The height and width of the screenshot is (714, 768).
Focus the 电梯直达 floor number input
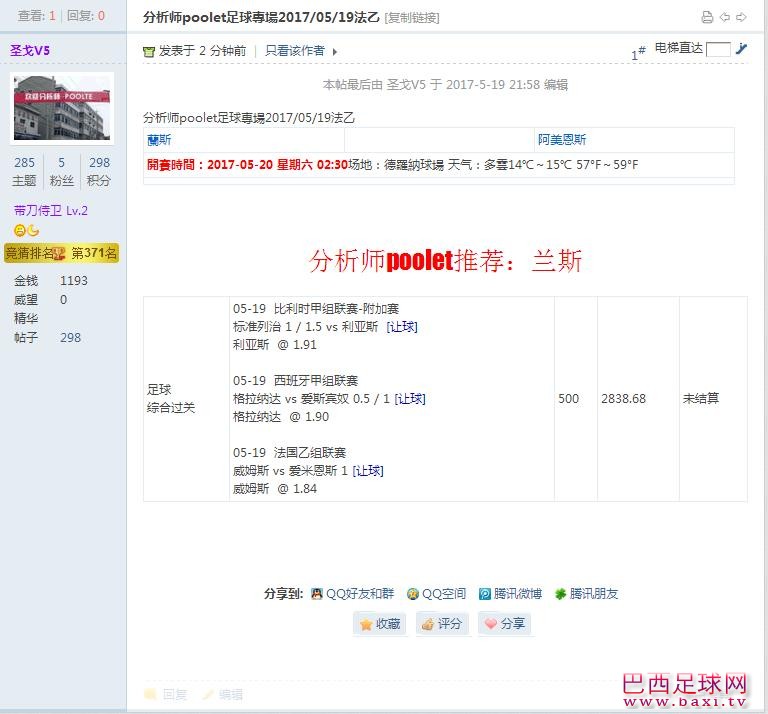tap(718, 49)
